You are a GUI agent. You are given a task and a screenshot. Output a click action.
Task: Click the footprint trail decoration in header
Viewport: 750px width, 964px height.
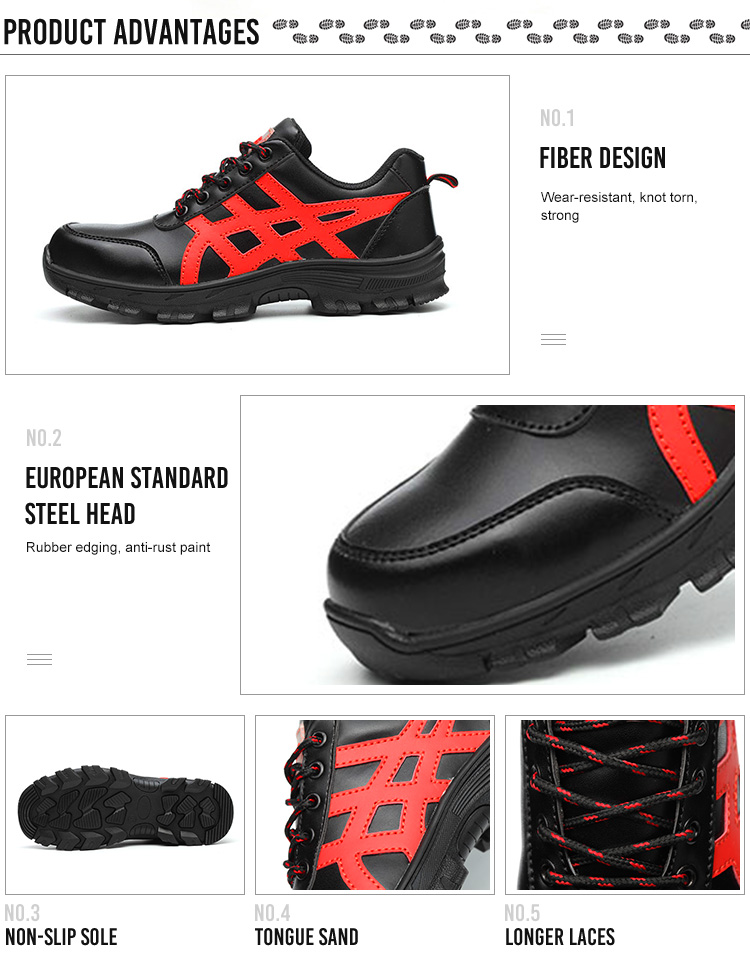click(x=510, y=31)
